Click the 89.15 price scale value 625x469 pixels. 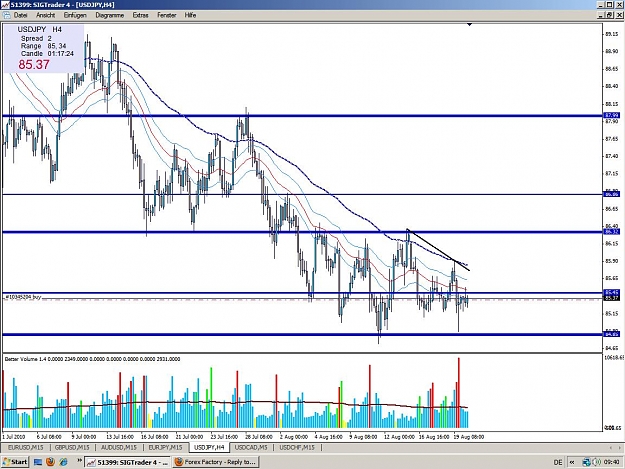(x=612, y=34)
